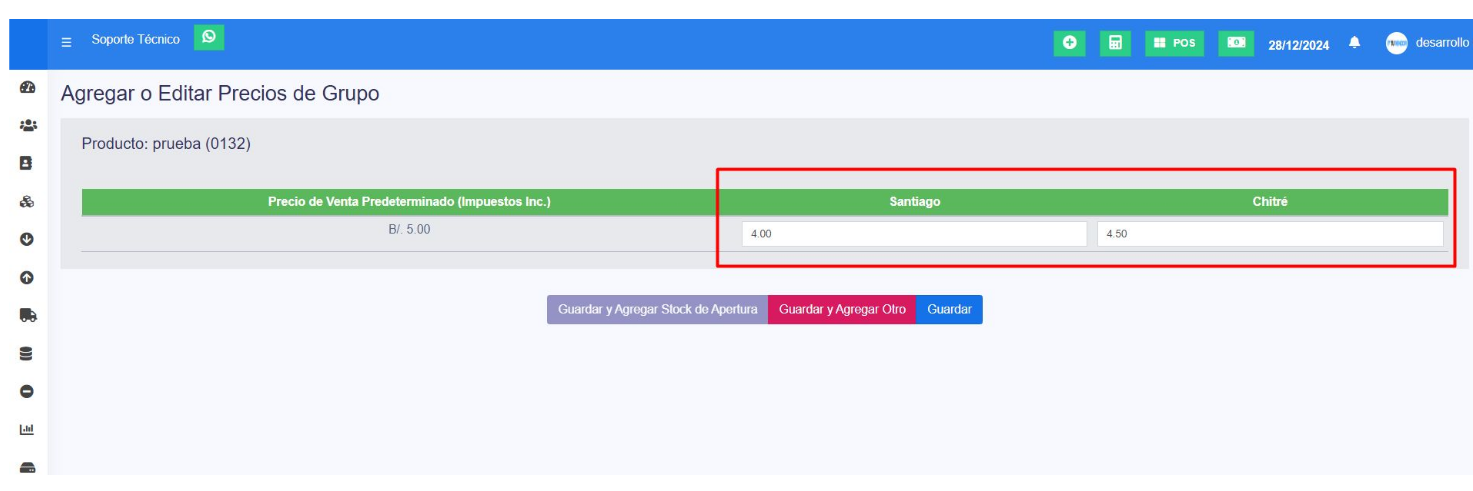Click the Santiago price input field

pos(914,234)
